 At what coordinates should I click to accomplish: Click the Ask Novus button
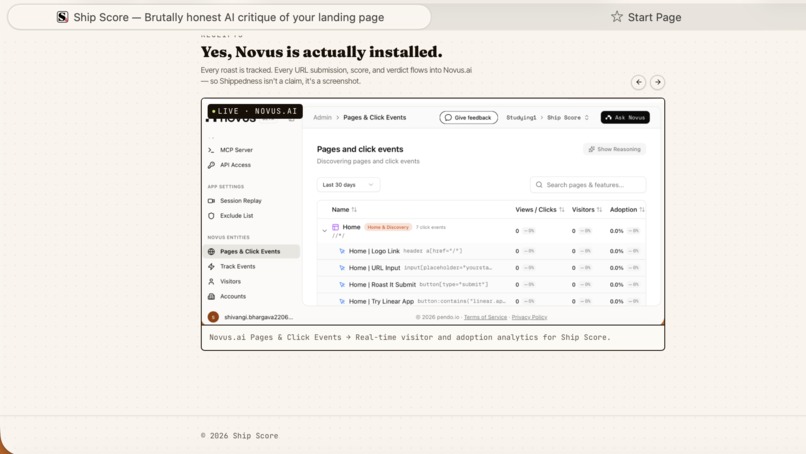pyautogui.click(x=625, y=118)
